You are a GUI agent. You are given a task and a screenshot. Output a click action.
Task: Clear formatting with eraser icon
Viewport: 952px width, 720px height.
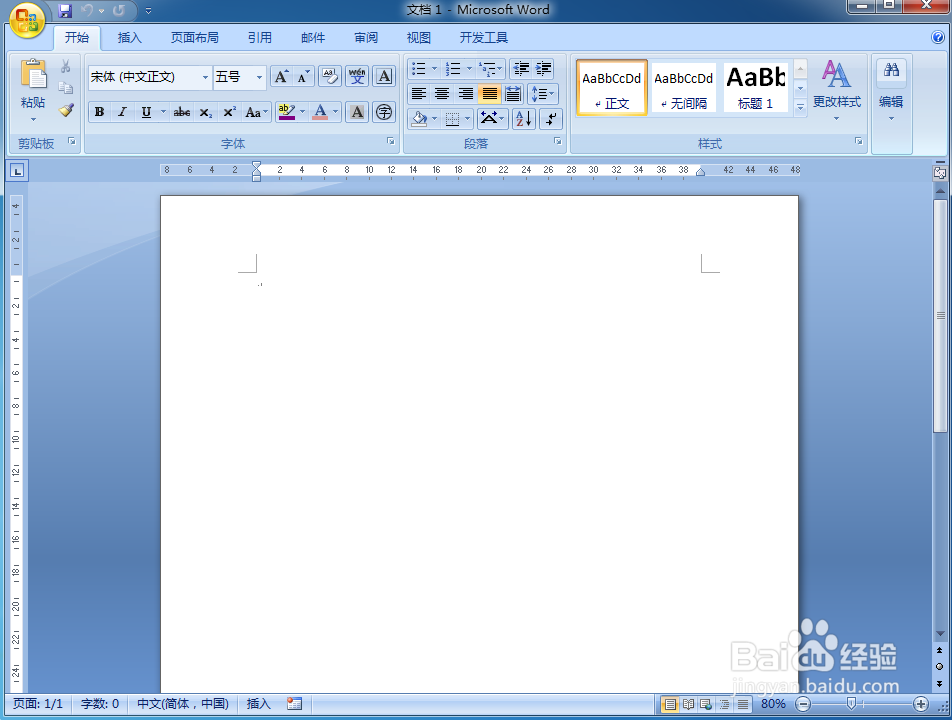330,77
